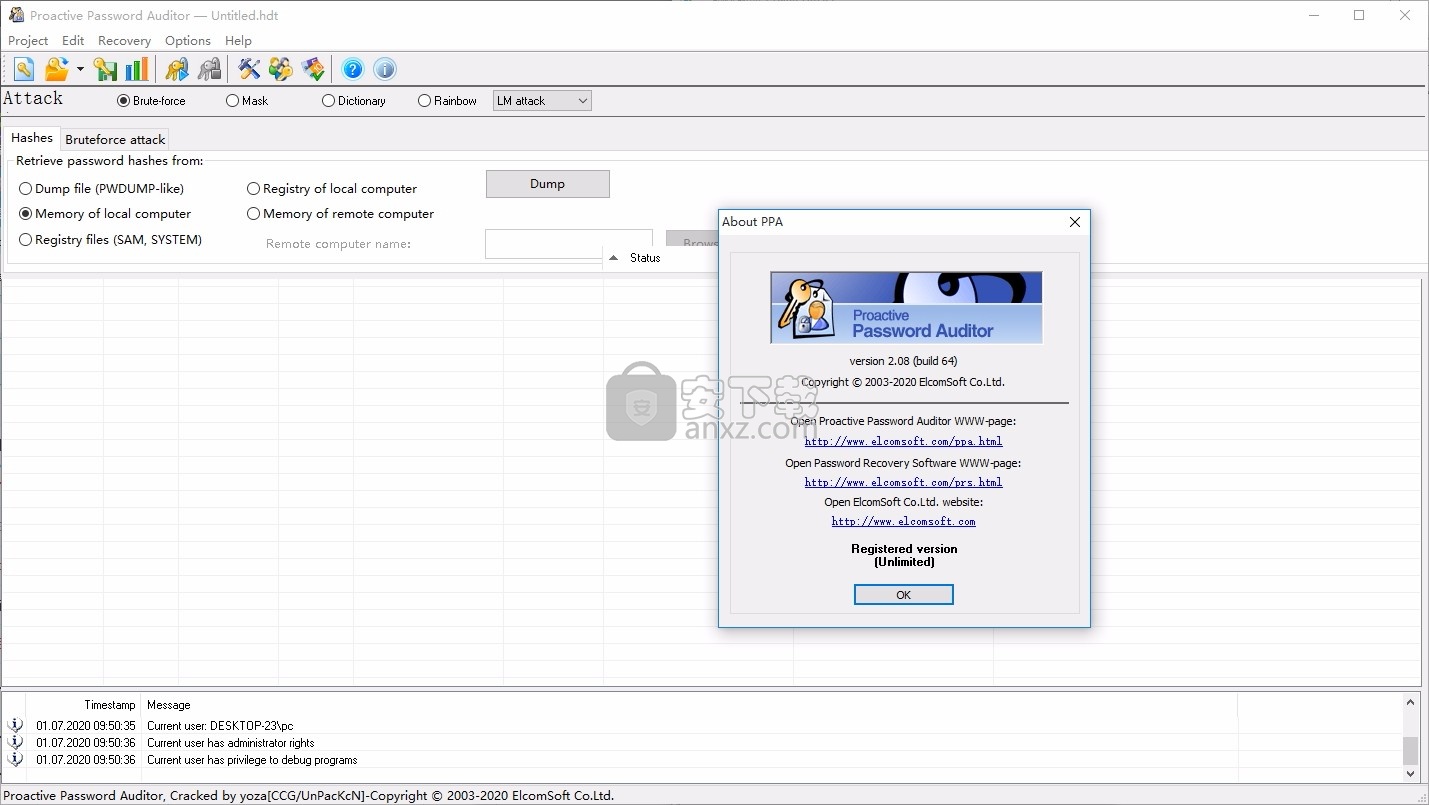Select the Dictionary attack radio button
Image resolution: width=1429 pixels, height=805 pixels.
[354, 101]
